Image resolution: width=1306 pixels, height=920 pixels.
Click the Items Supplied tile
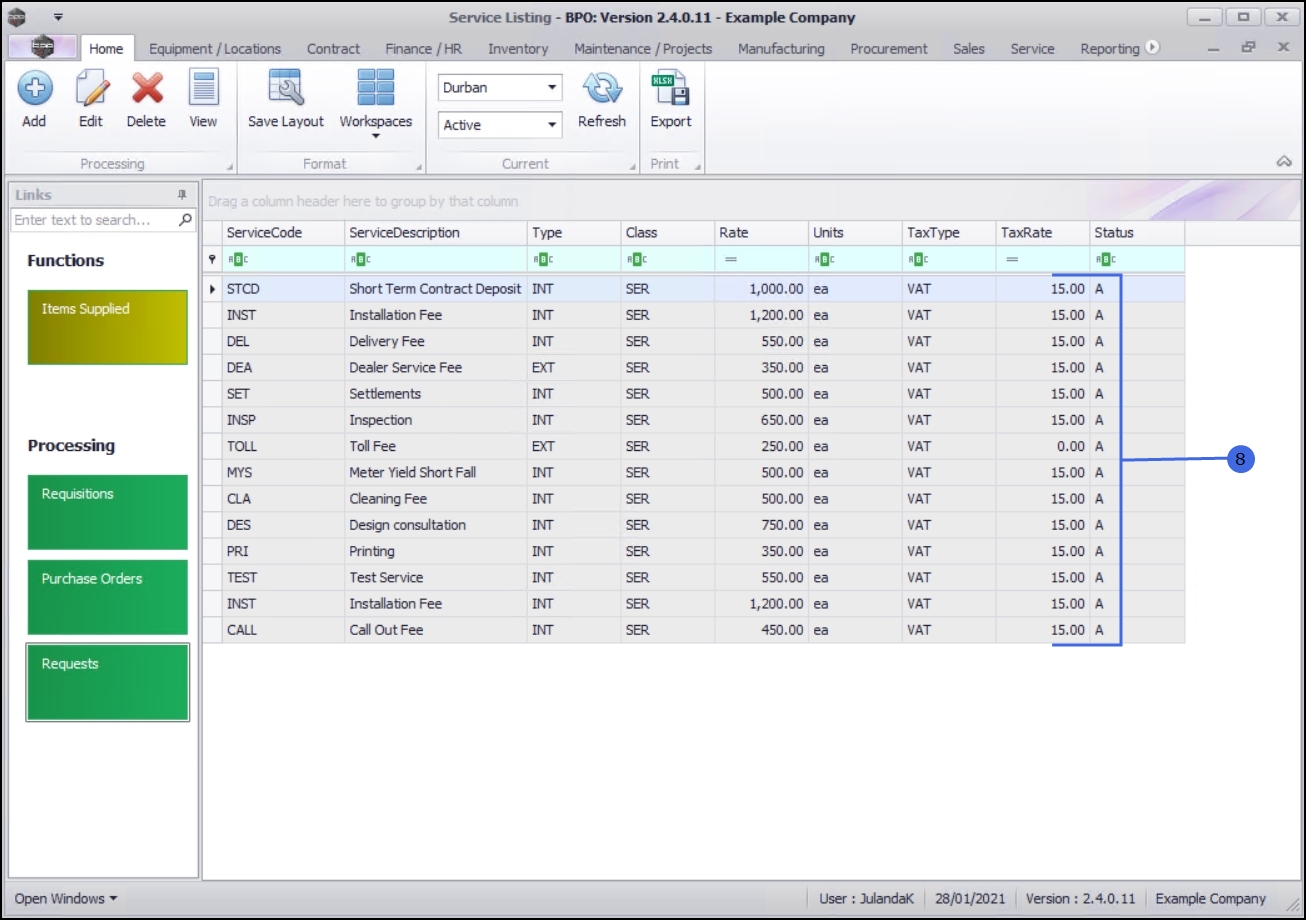pyautogui.click(x=107, y=327)
